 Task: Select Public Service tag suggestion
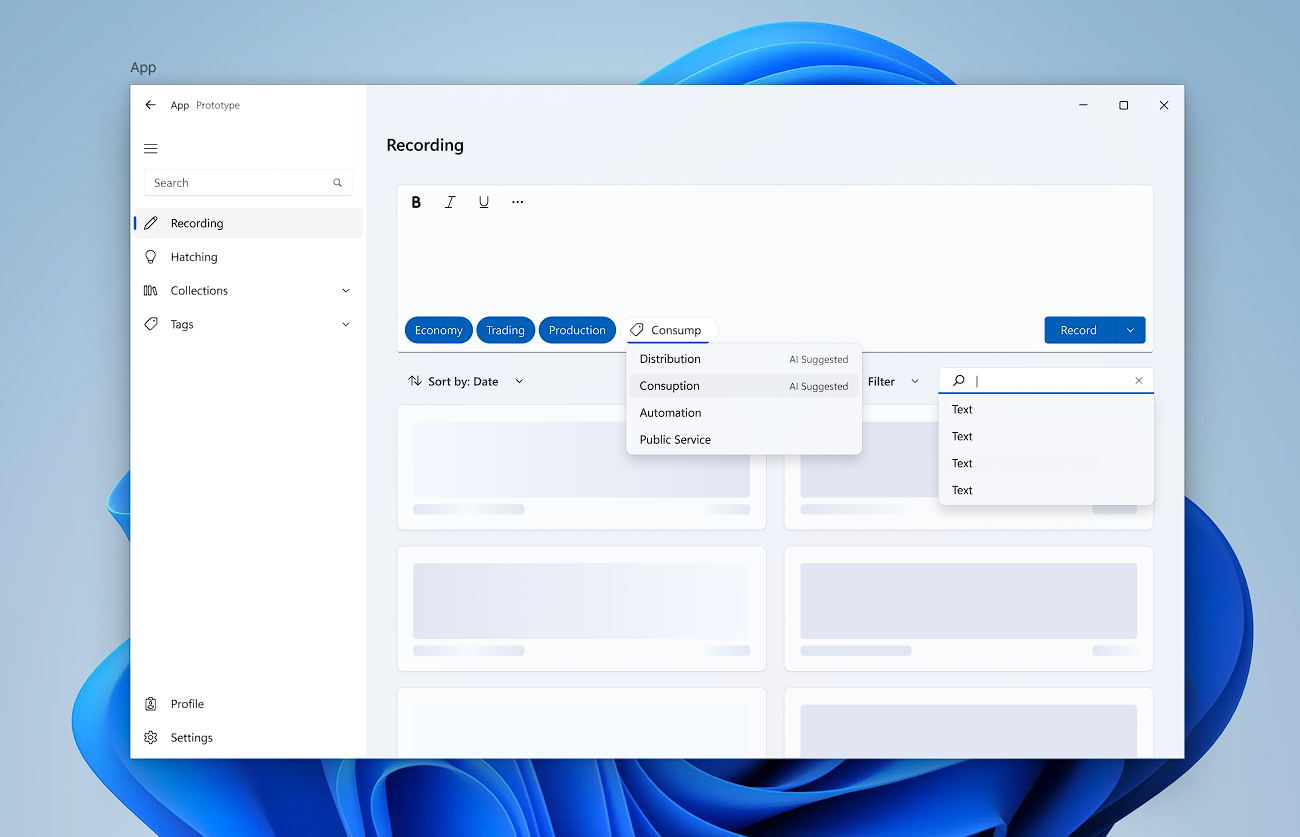tap(744, 440)
